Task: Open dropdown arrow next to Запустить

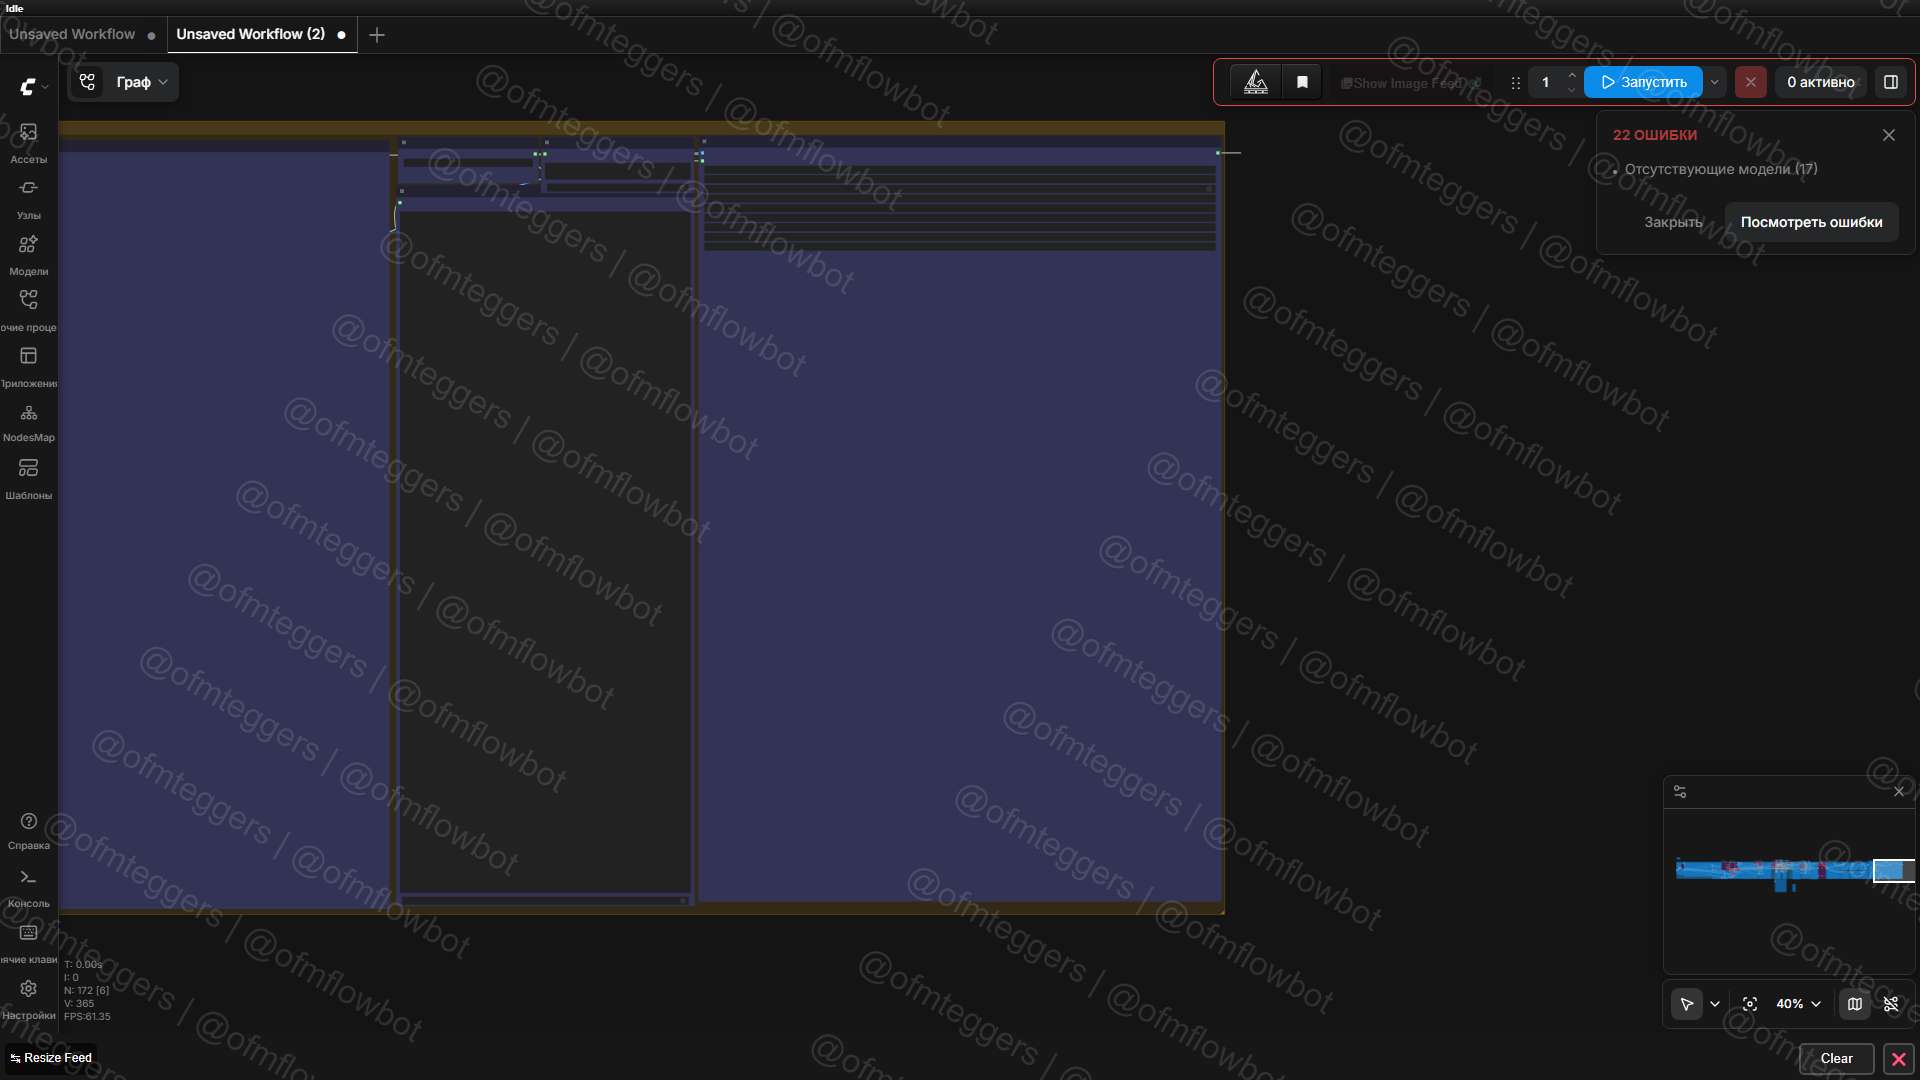Action: pyautogui.click(x=1715, y=82)
